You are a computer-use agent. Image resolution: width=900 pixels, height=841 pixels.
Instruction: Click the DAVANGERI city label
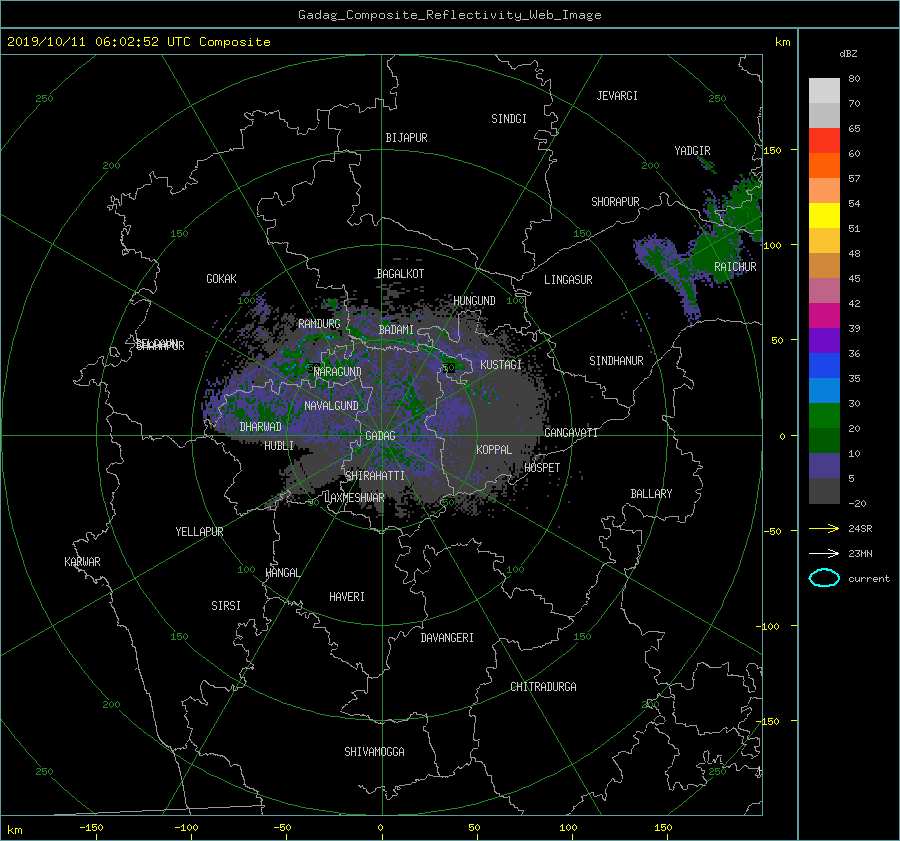point(447,638)
